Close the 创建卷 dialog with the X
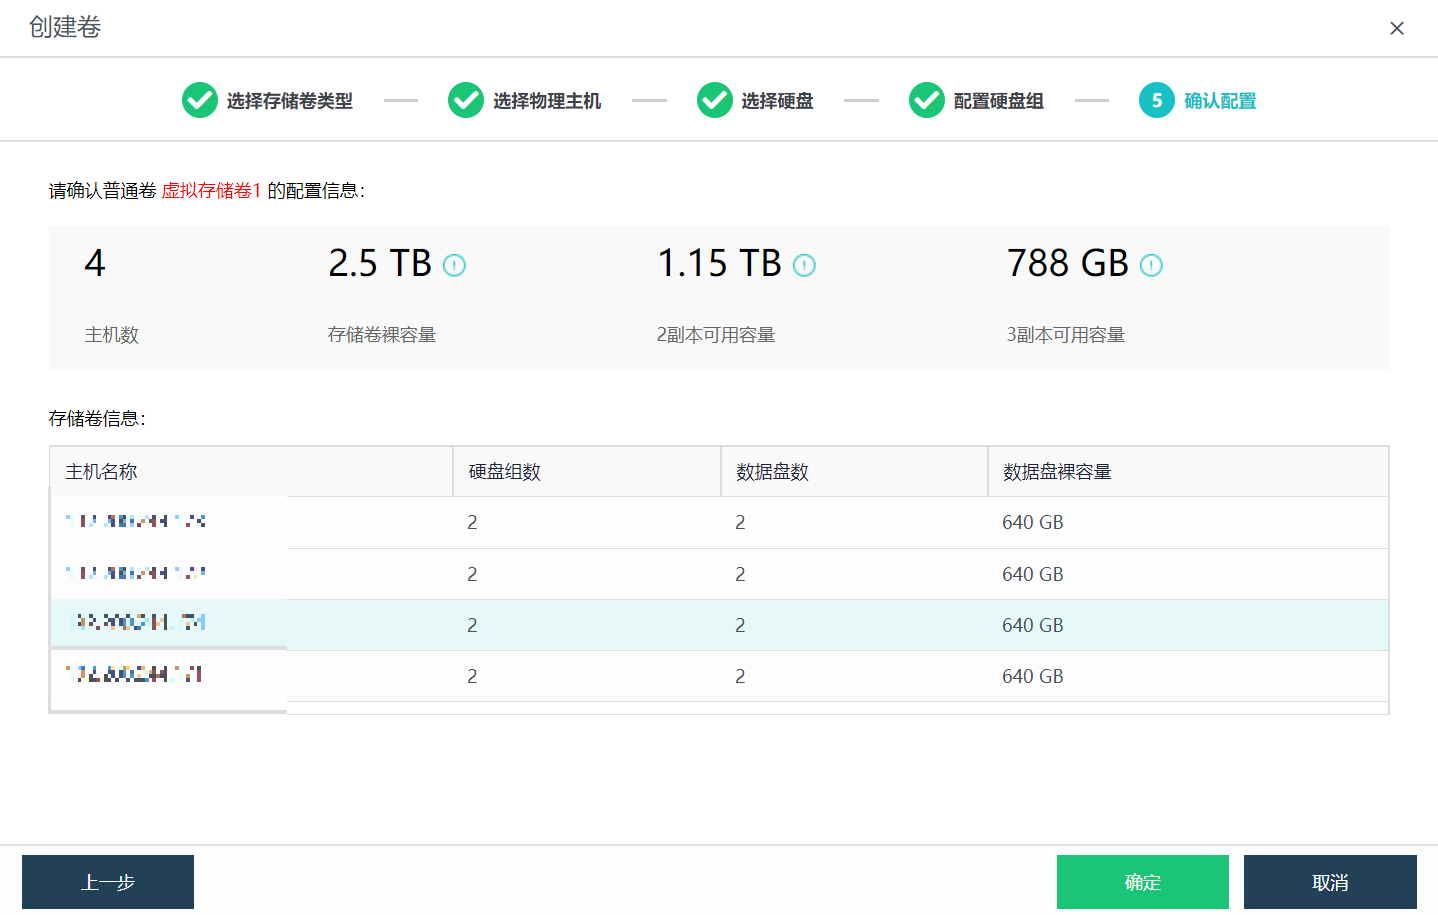Screen dimensions: 1438x915 coord(1397,28)
